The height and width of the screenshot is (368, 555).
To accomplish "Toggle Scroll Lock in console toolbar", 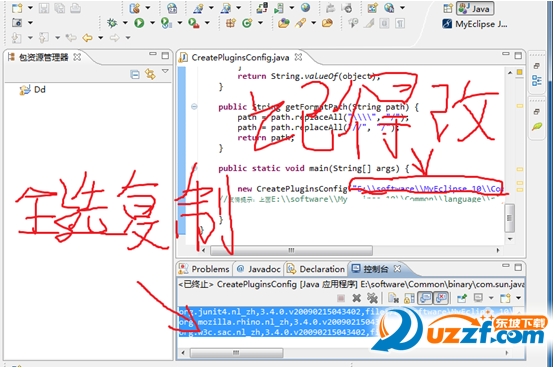I will tap(409, 298).
